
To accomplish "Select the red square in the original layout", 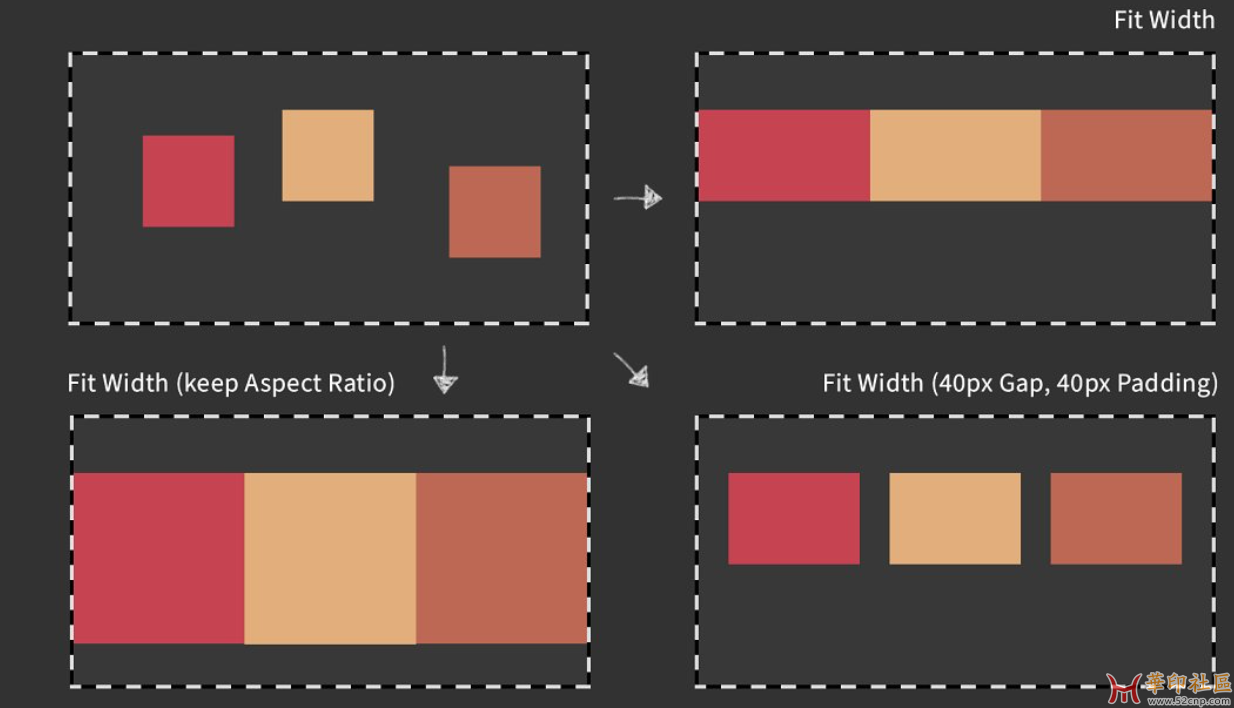I will pyautogui.click(x=188, y=181).
